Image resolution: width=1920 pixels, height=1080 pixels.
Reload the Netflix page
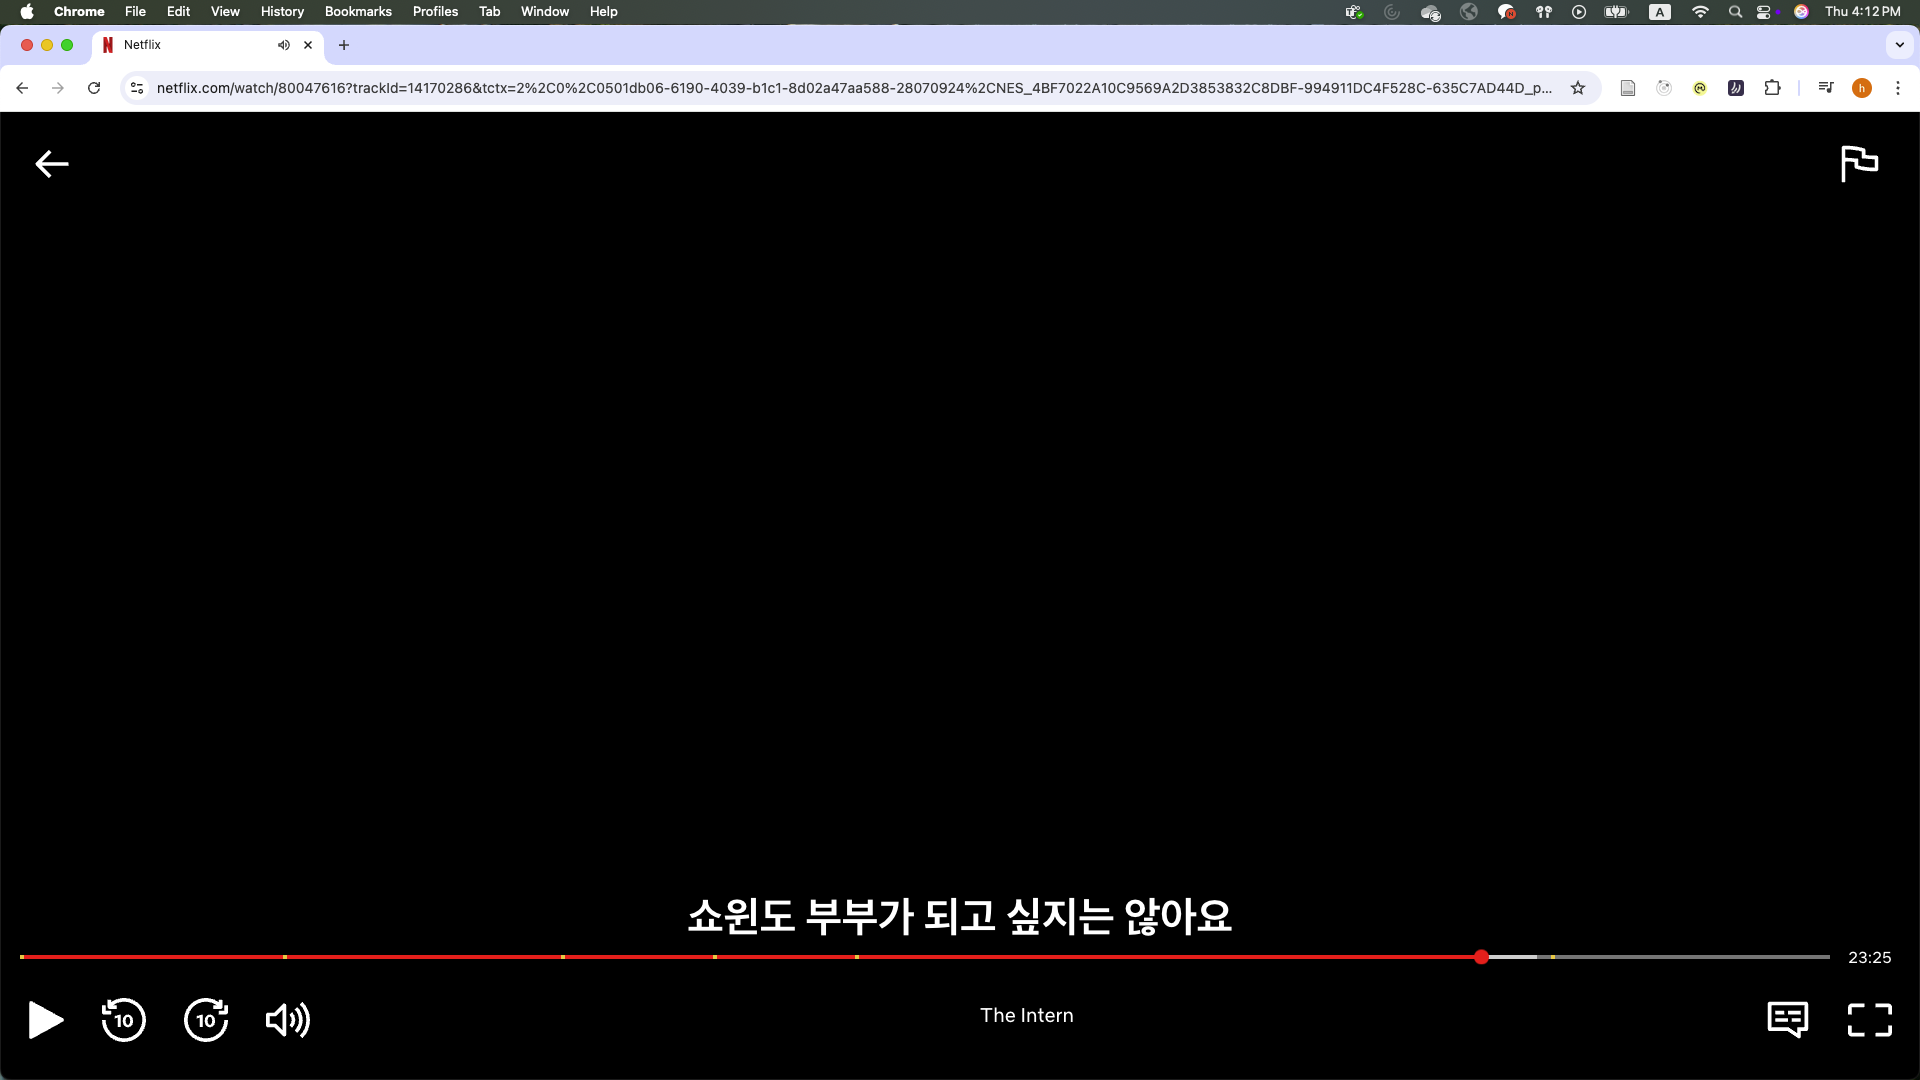tap(94, 88)
